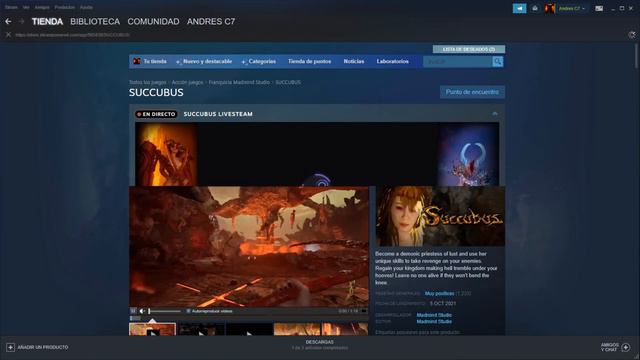Select the second video thumbnail
Screen dimensions: 640x360
point(201,329)
